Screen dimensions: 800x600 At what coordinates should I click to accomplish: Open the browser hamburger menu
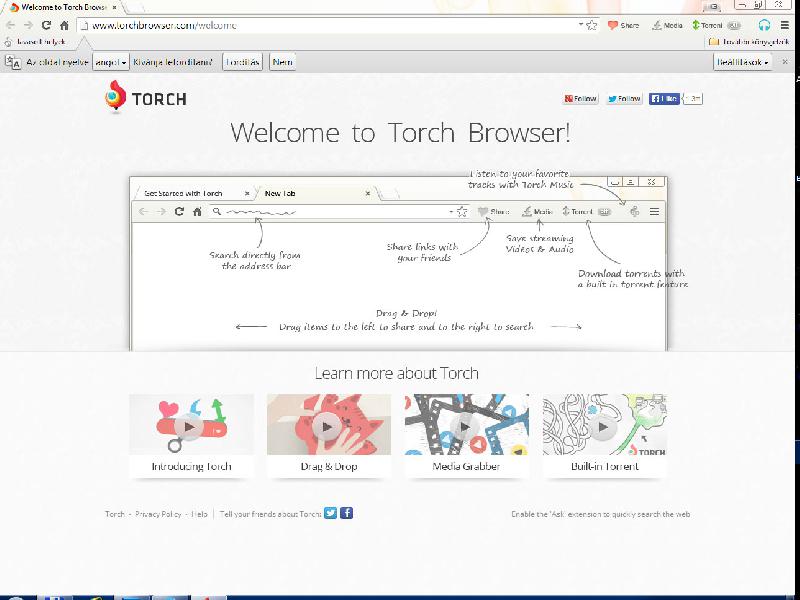(785, 25)
